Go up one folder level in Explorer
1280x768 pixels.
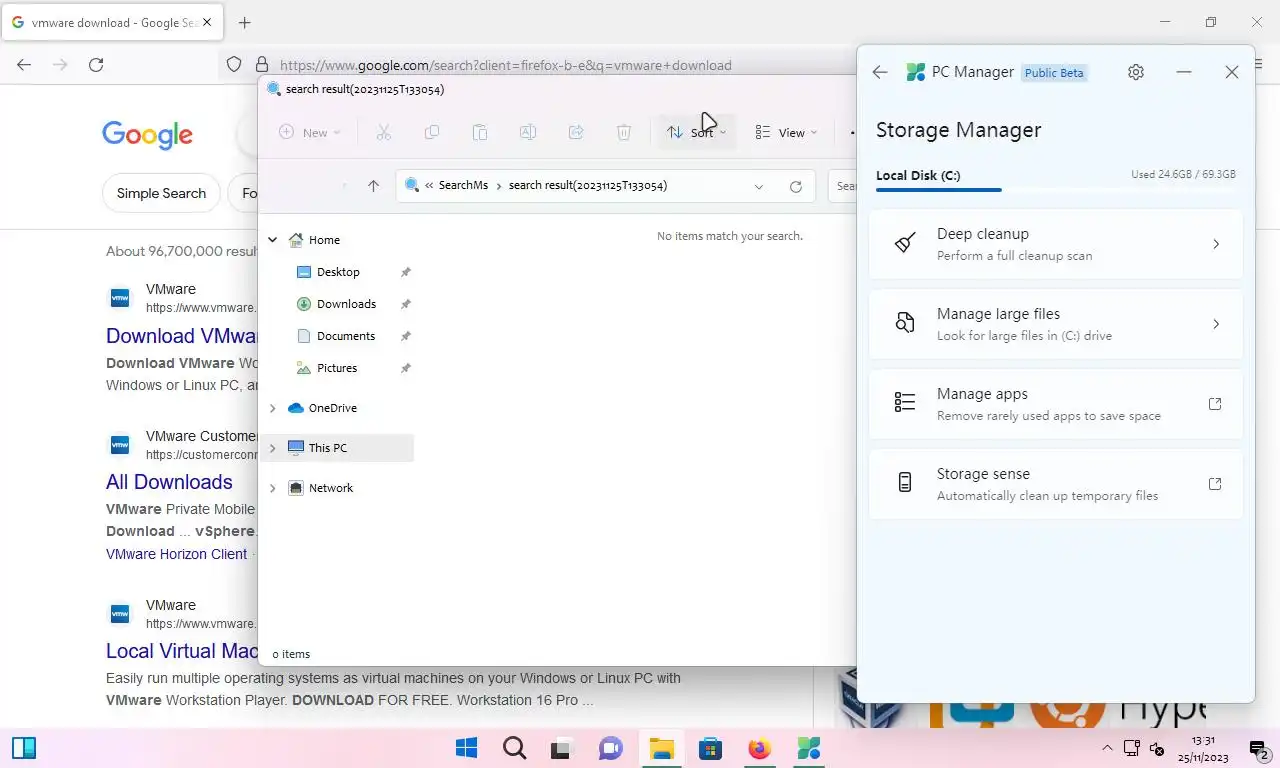coord(373,186)
